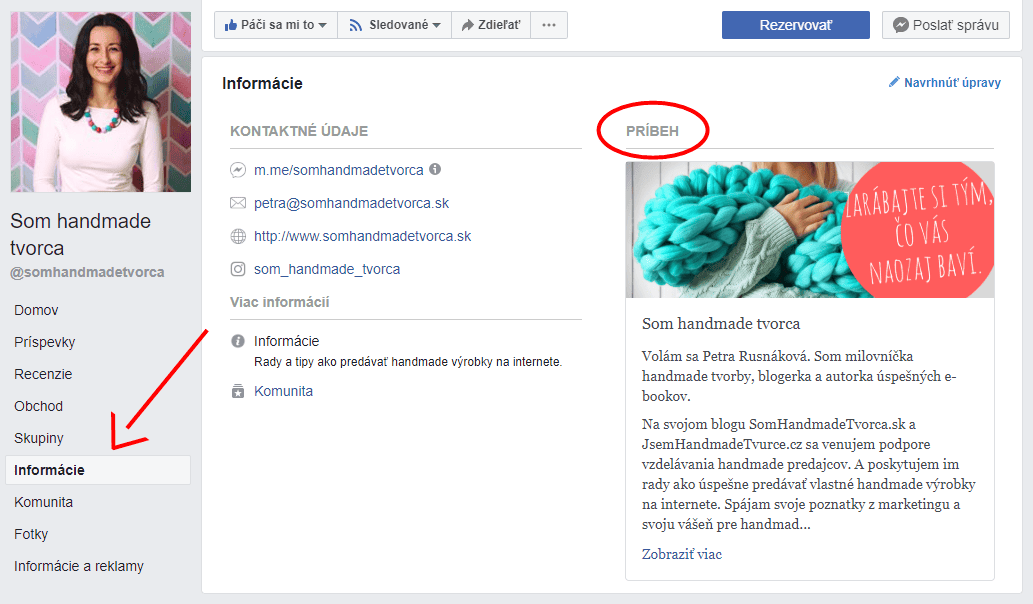Click the info circle next to m.me link

tap(435, 169)
